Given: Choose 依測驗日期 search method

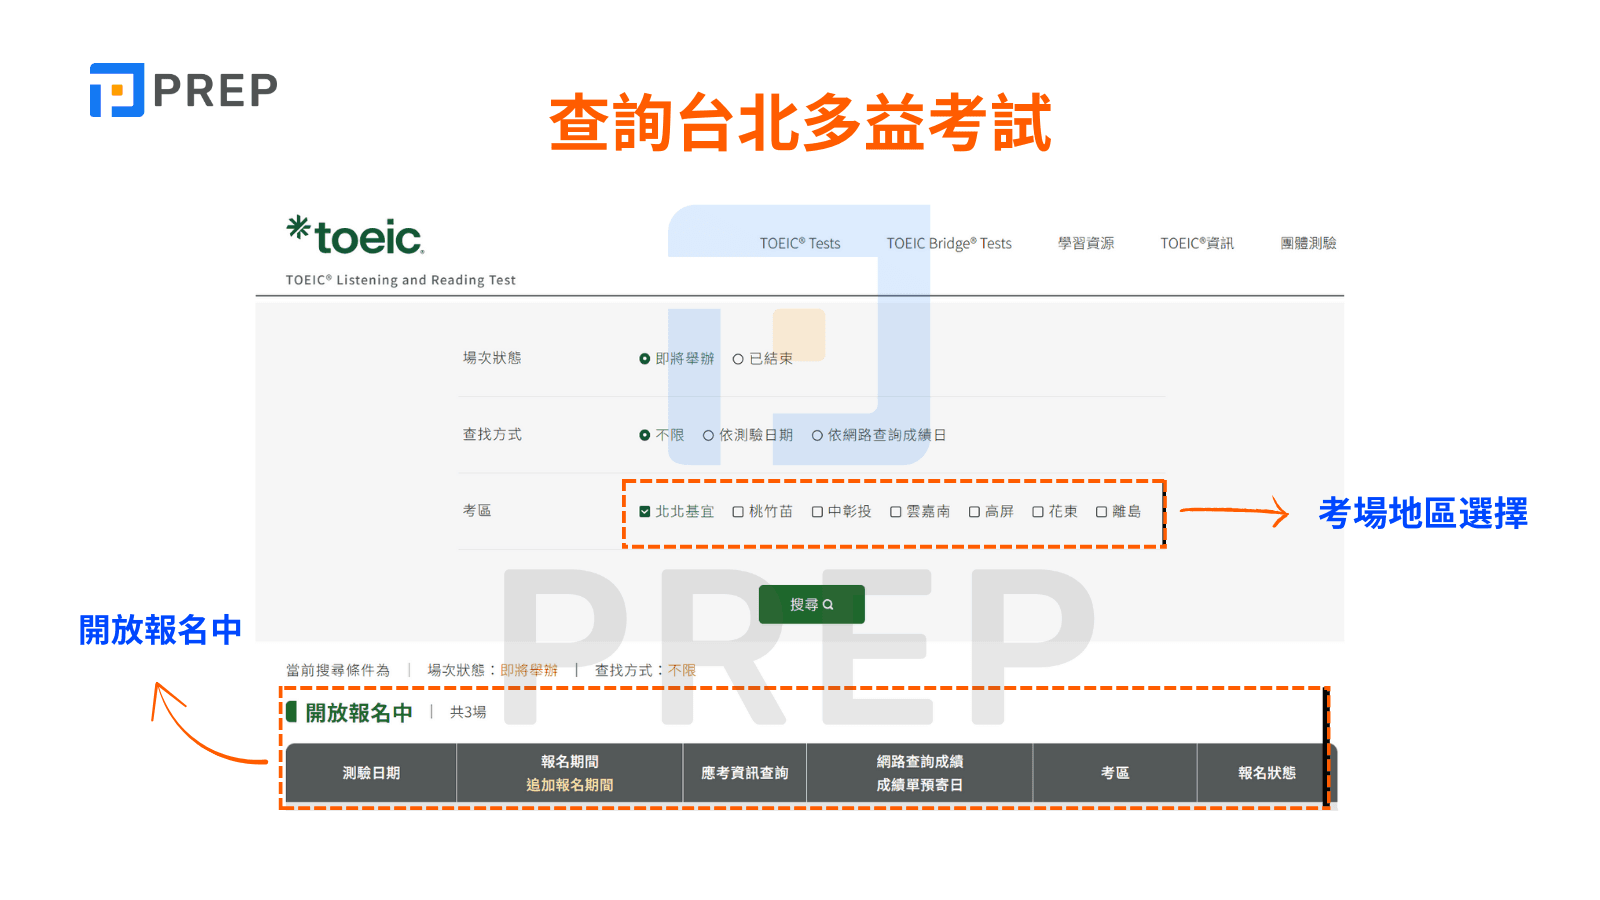Looking at the screenshot, I should 708,435.
